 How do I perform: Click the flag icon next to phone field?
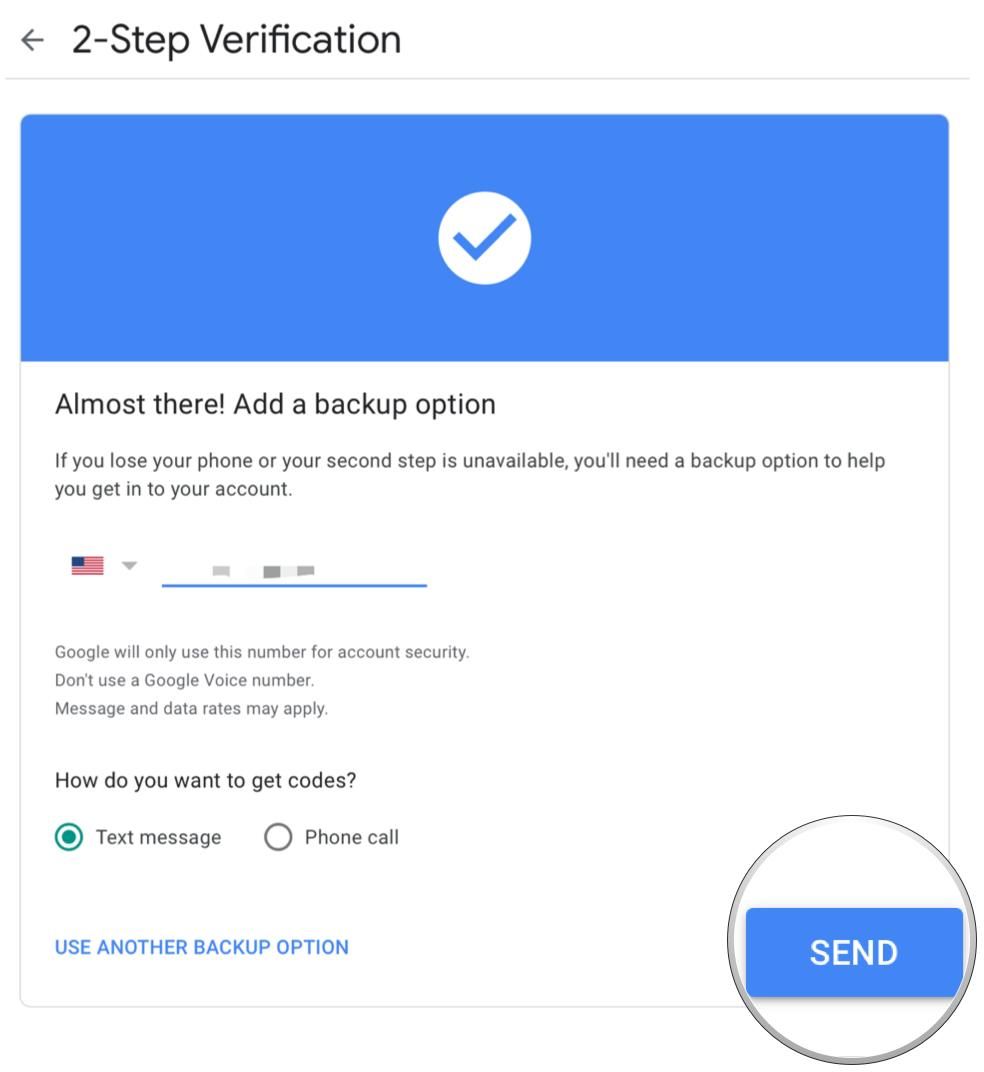pos(89,563)
